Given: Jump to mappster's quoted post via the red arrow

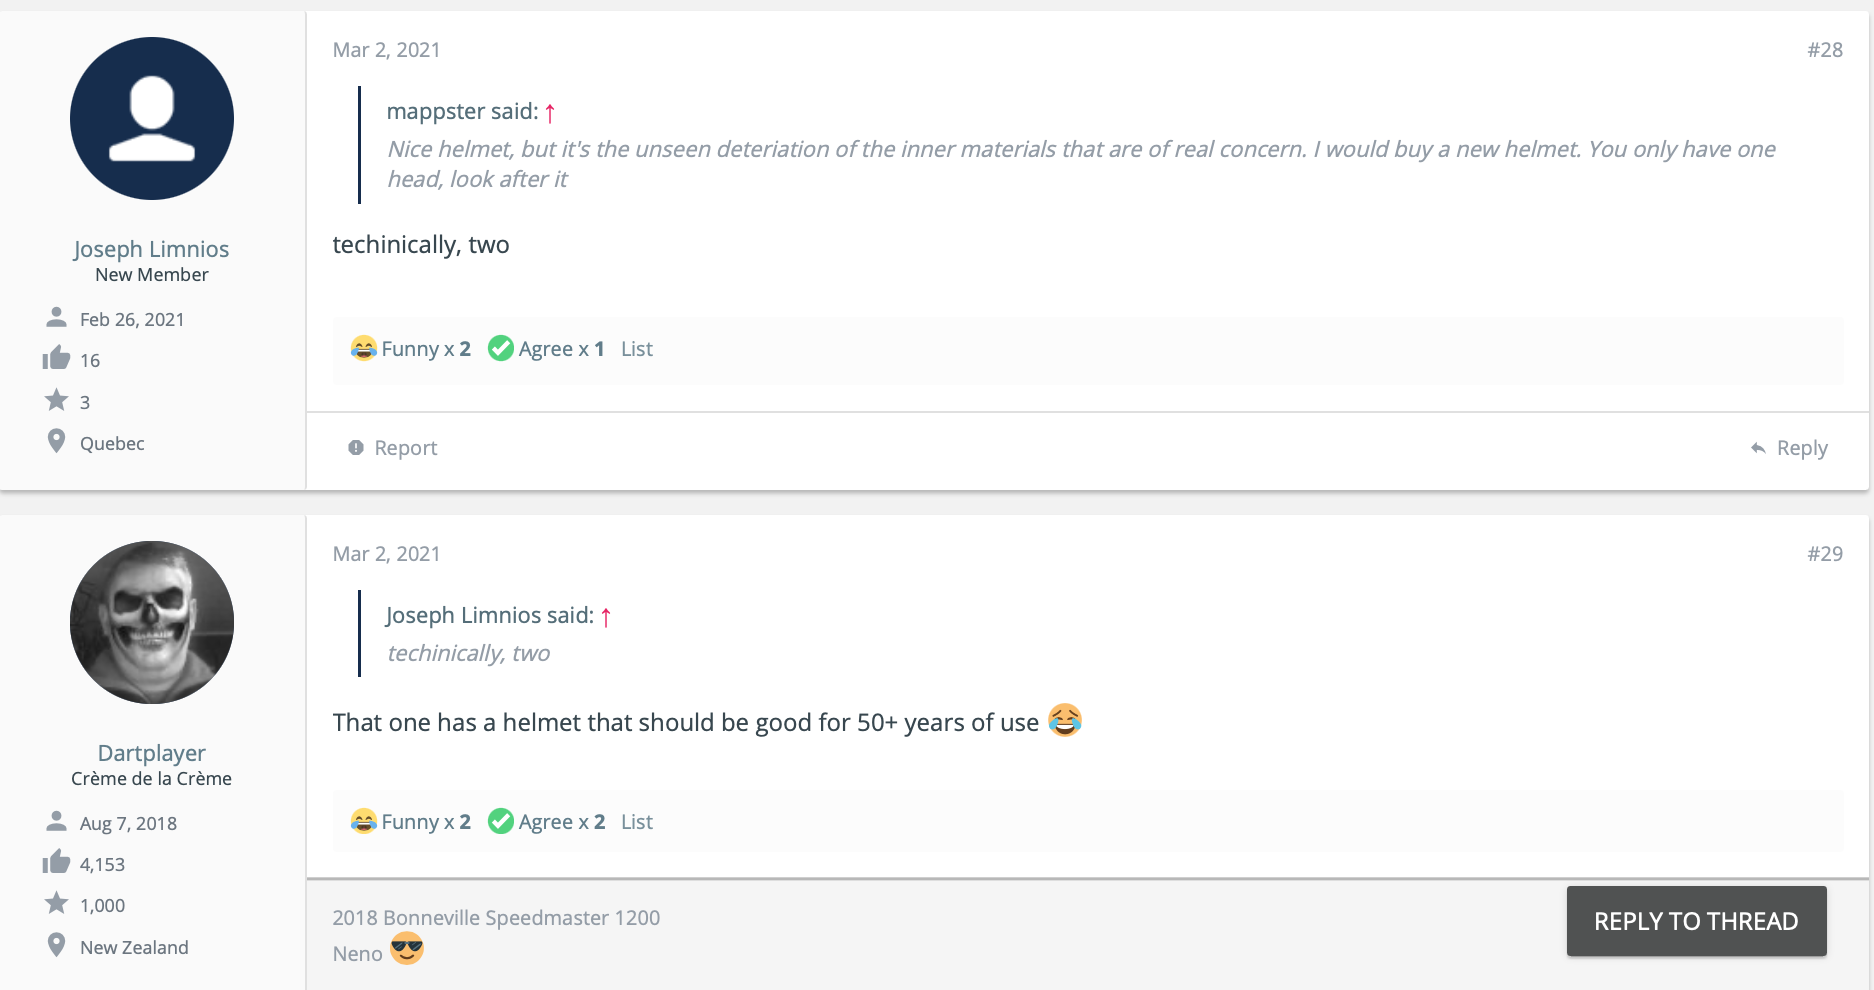Looking at the screenshot, I should 550,113.
